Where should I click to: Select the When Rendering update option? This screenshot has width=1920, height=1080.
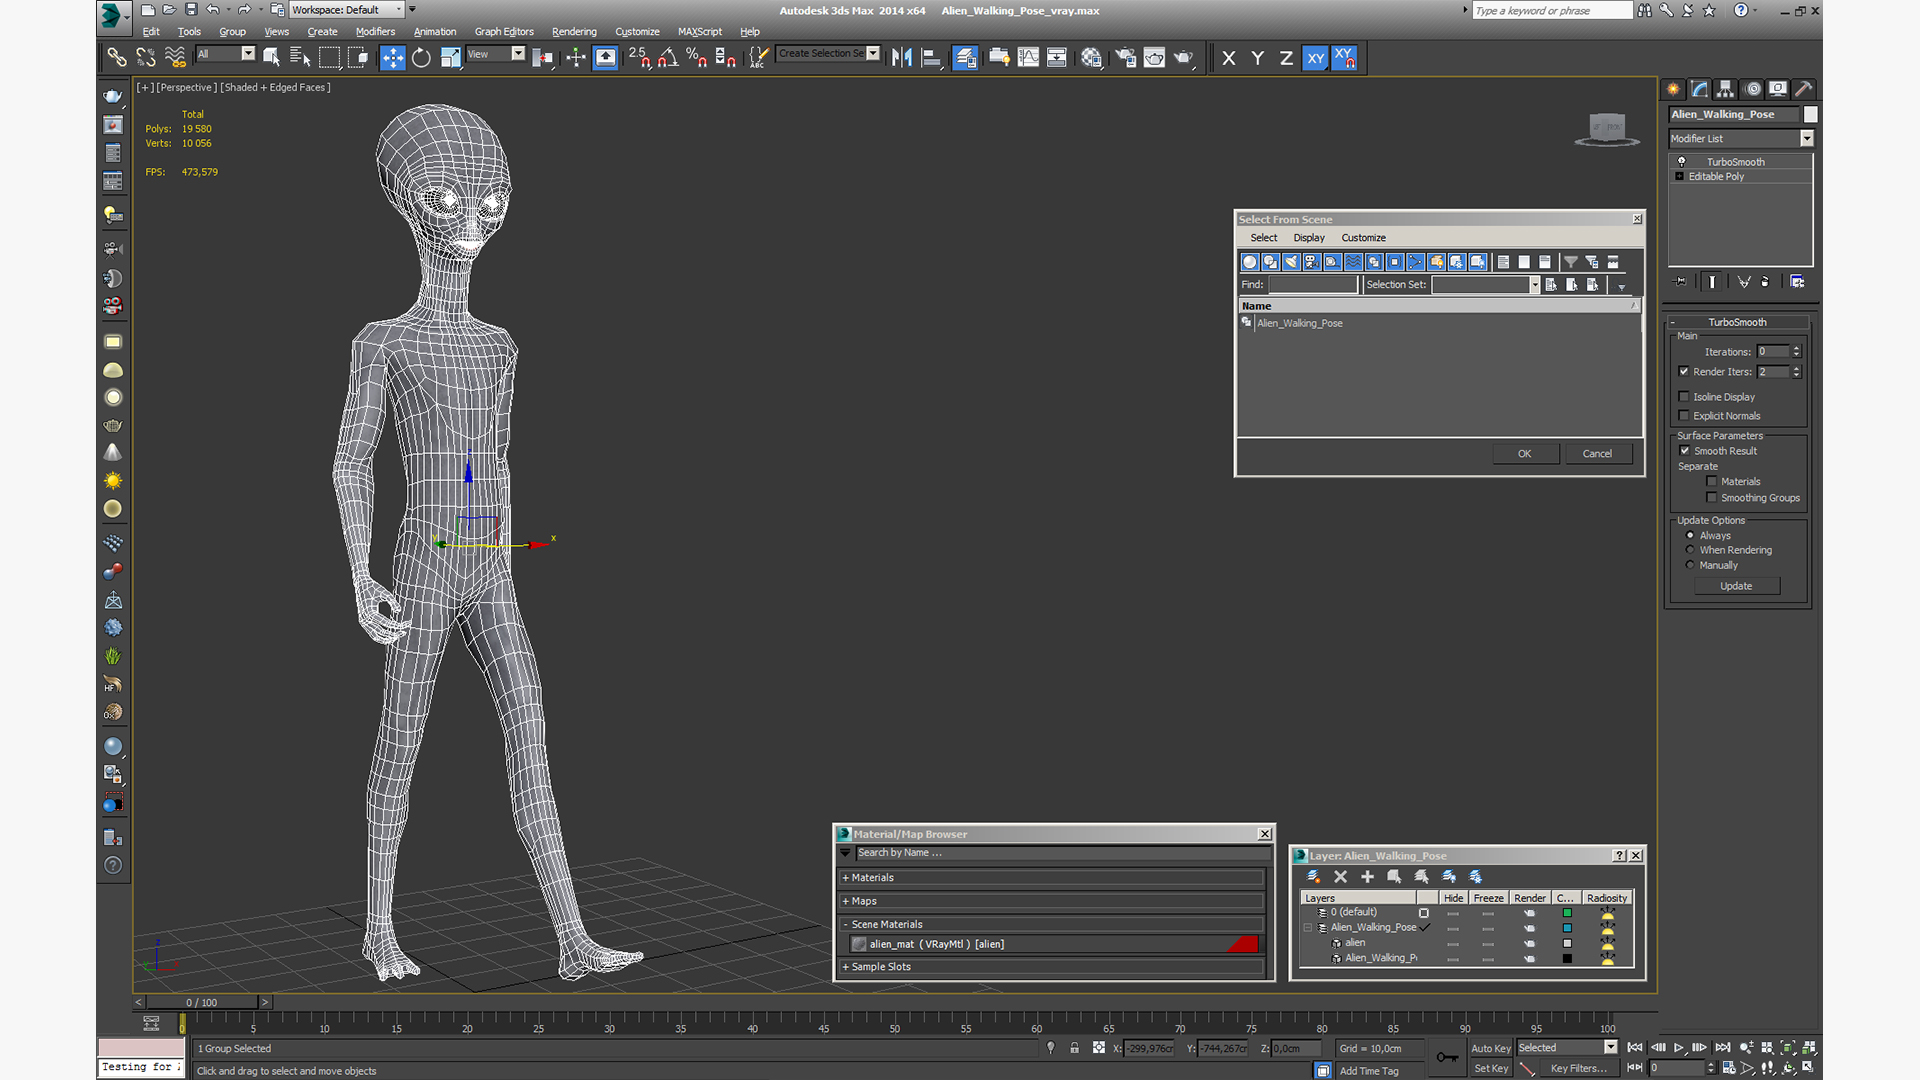[x=1690, y=550]
